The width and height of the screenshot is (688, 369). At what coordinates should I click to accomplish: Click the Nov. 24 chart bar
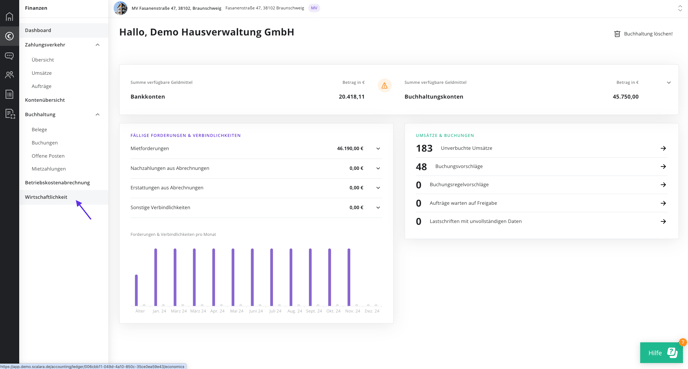pyautogui.click(x=349, y=277)
